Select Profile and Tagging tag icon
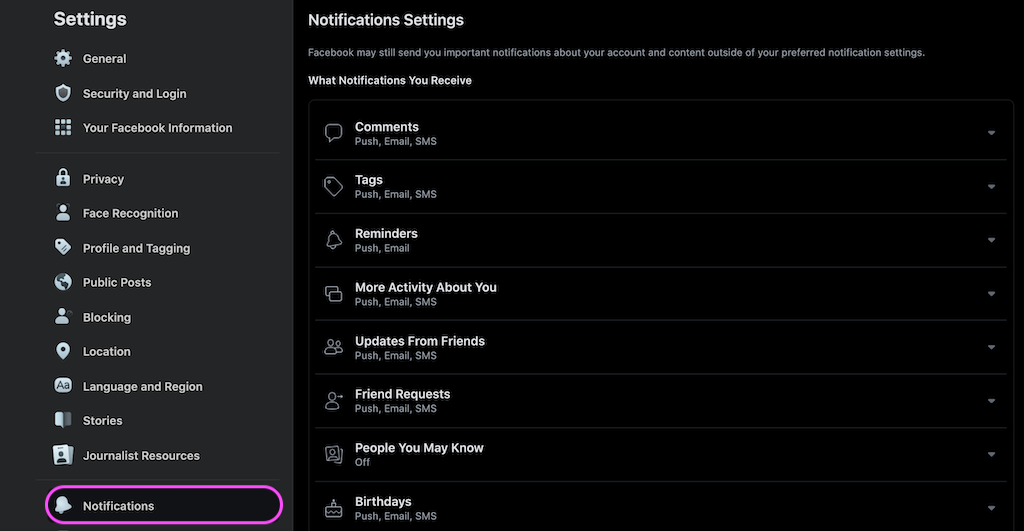Viewport: 1024px width, 531px height. [x=63, y=247]
